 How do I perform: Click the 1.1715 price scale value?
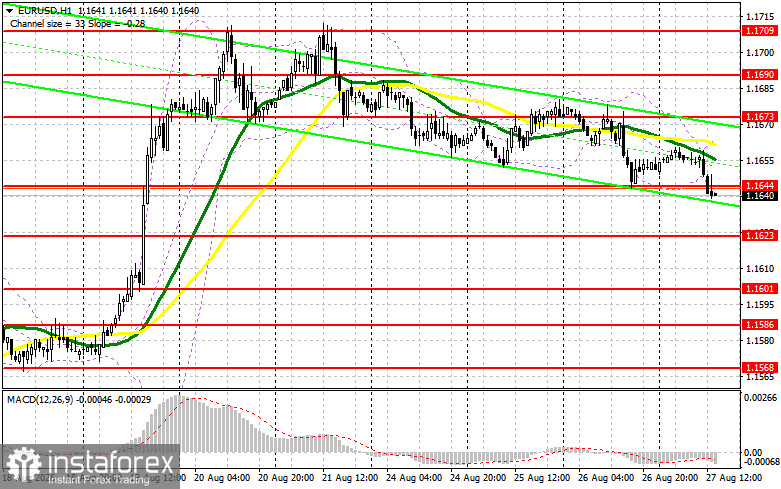click(x=760, y=17)
